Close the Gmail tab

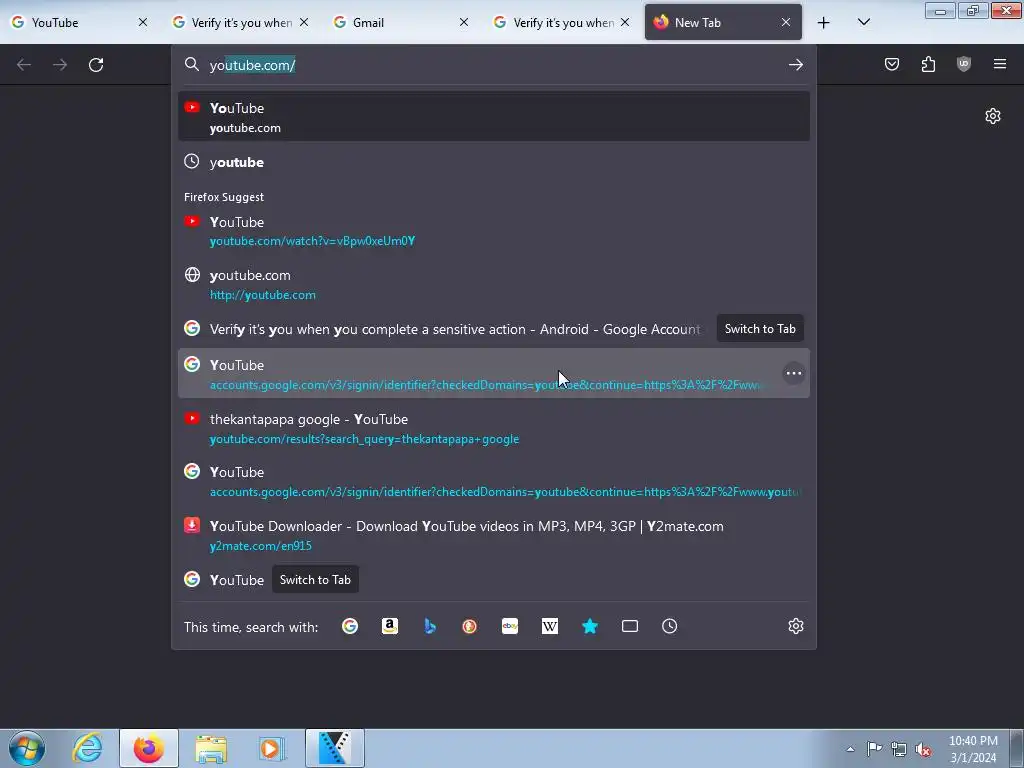point(464,22)
